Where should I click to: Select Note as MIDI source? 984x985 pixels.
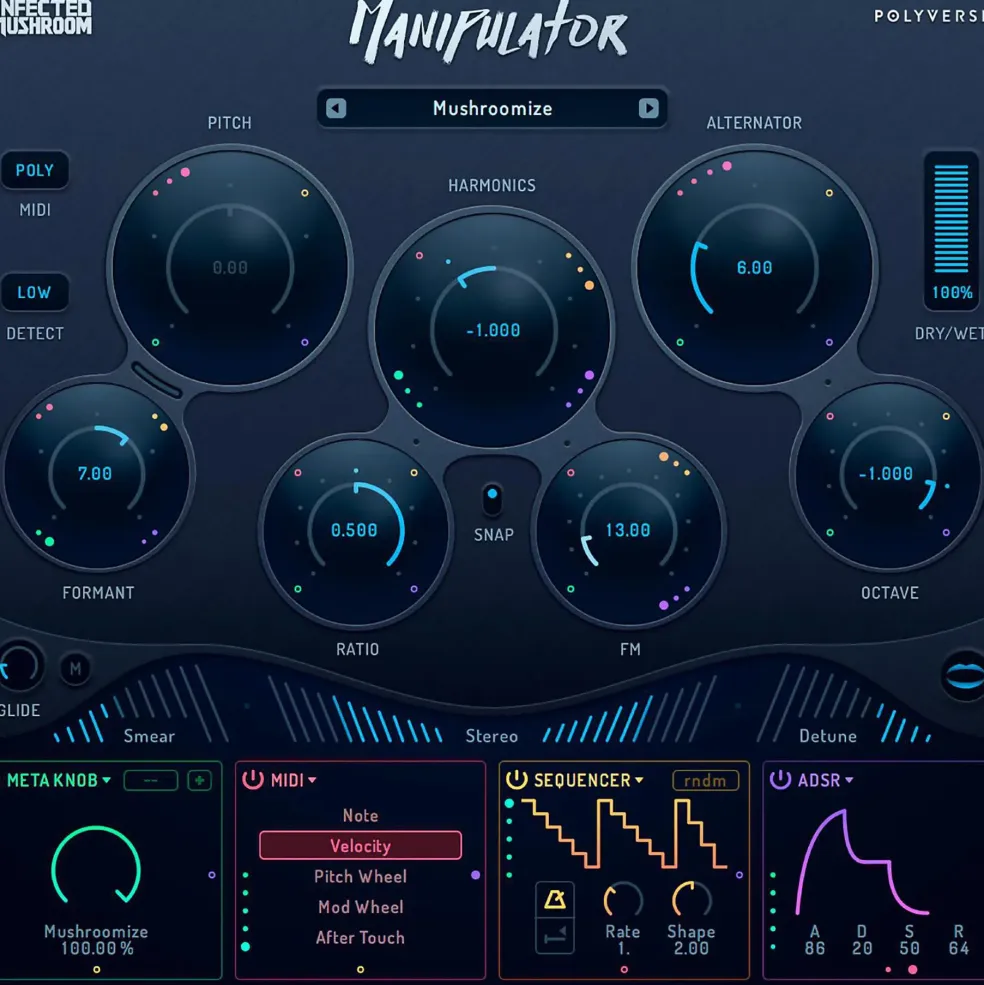pos(360,815)
